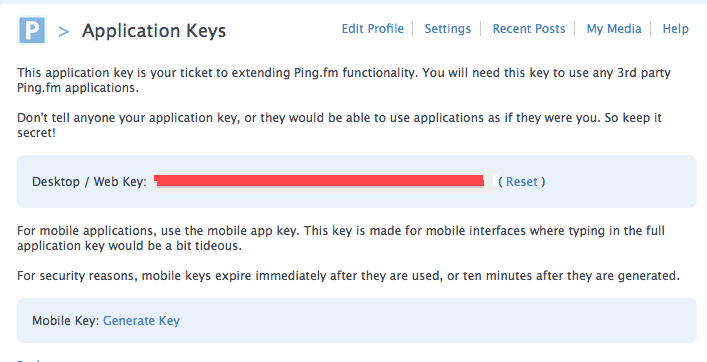Click the redacted Desktop / Web key value
This screenshot has height=362, width=707.
click(322, 182)
